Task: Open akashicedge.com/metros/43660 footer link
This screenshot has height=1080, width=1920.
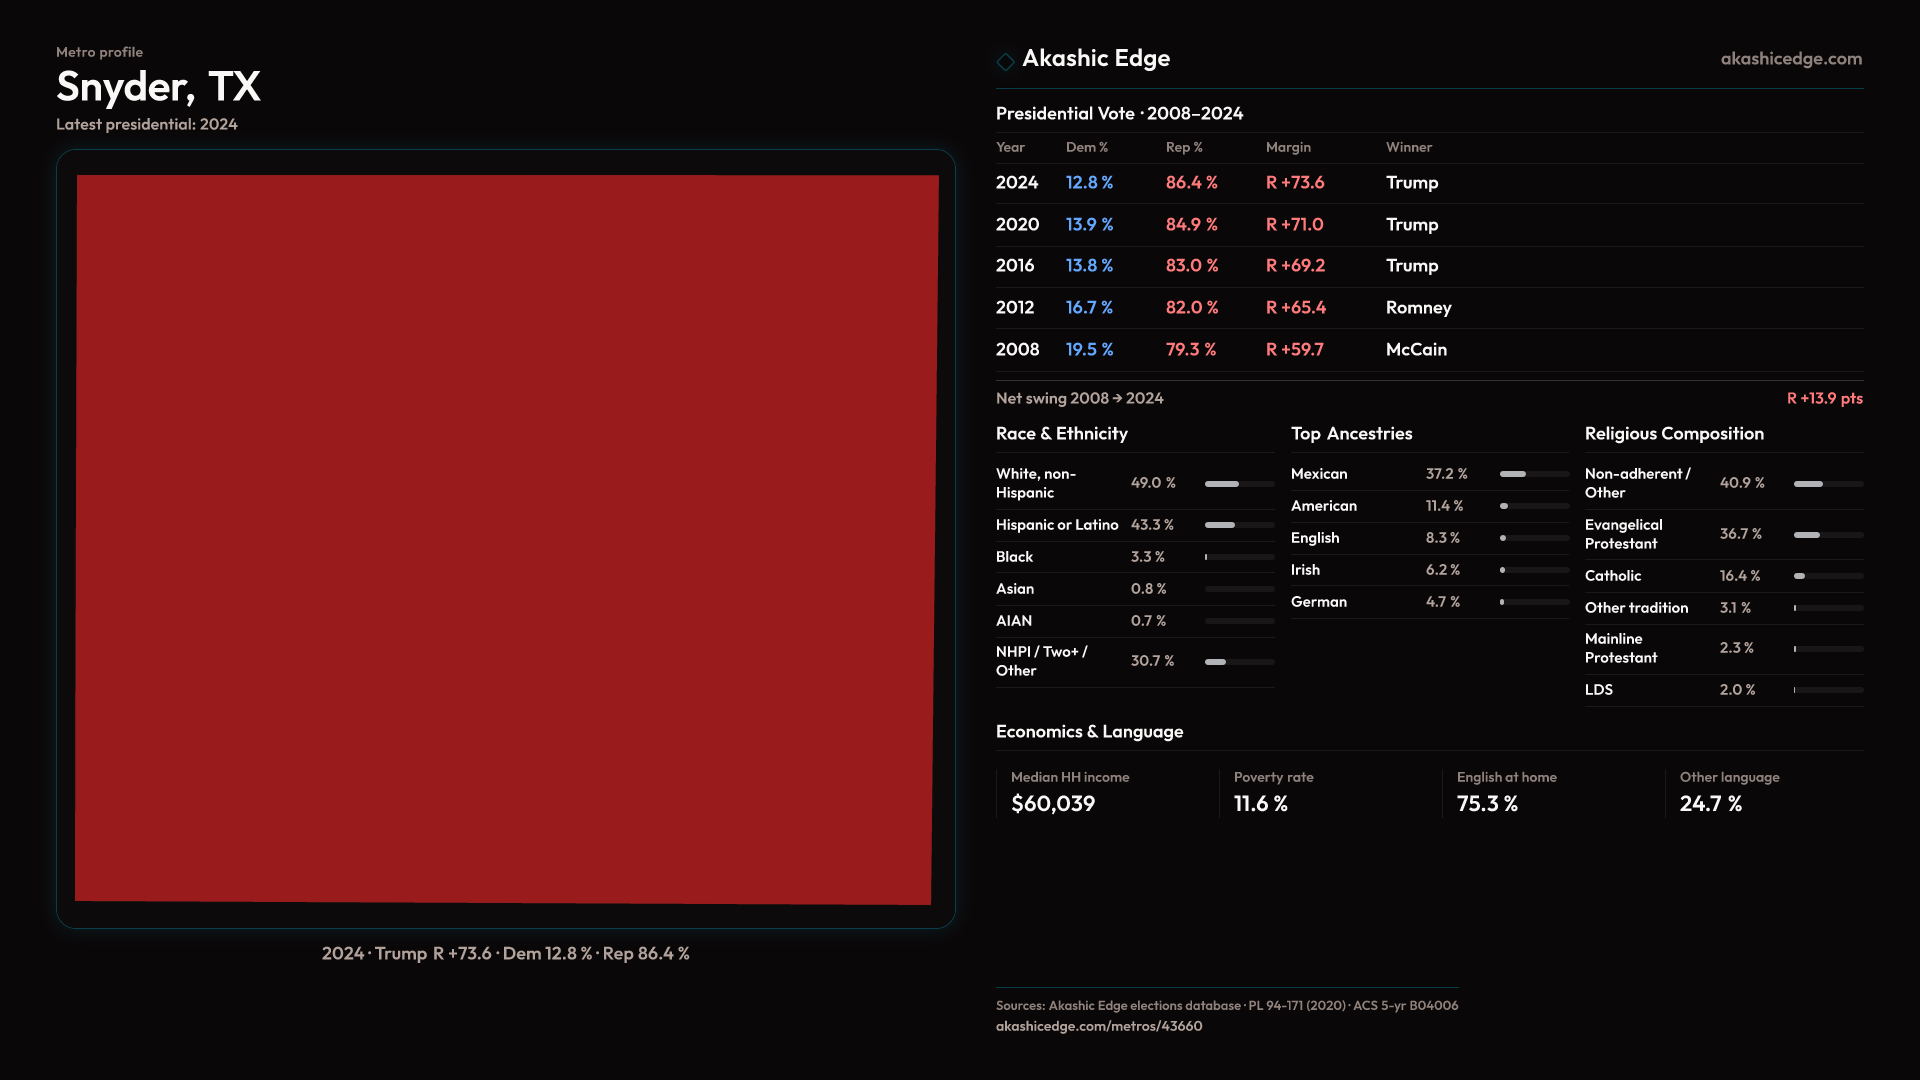Action: tap(1098, 1026)
